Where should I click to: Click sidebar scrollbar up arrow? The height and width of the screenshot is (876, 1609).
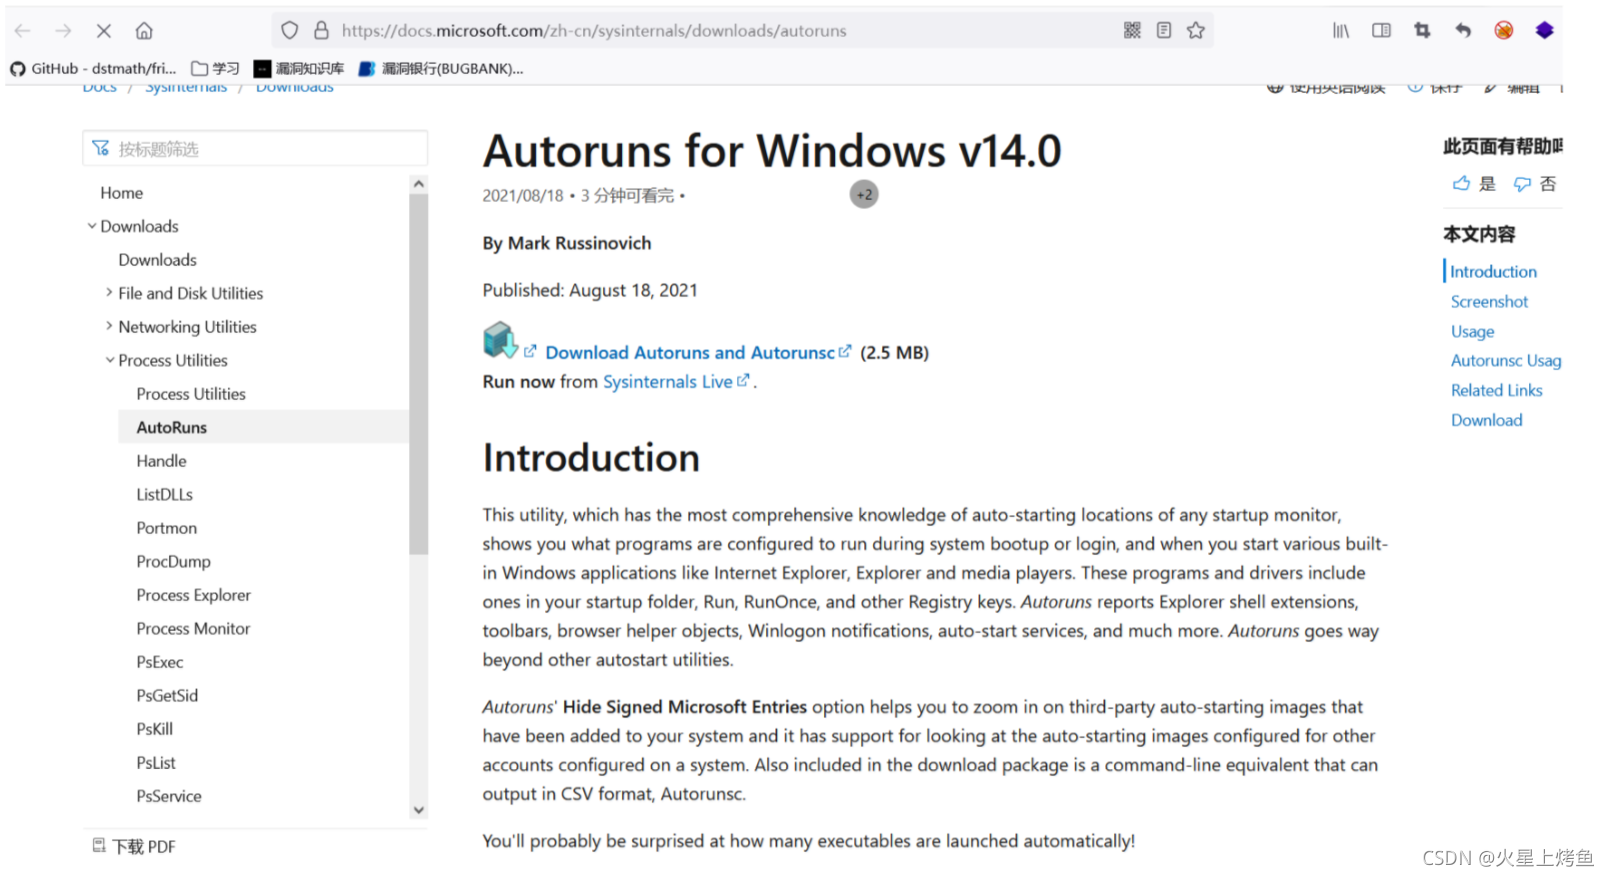[x=419, y=184]
